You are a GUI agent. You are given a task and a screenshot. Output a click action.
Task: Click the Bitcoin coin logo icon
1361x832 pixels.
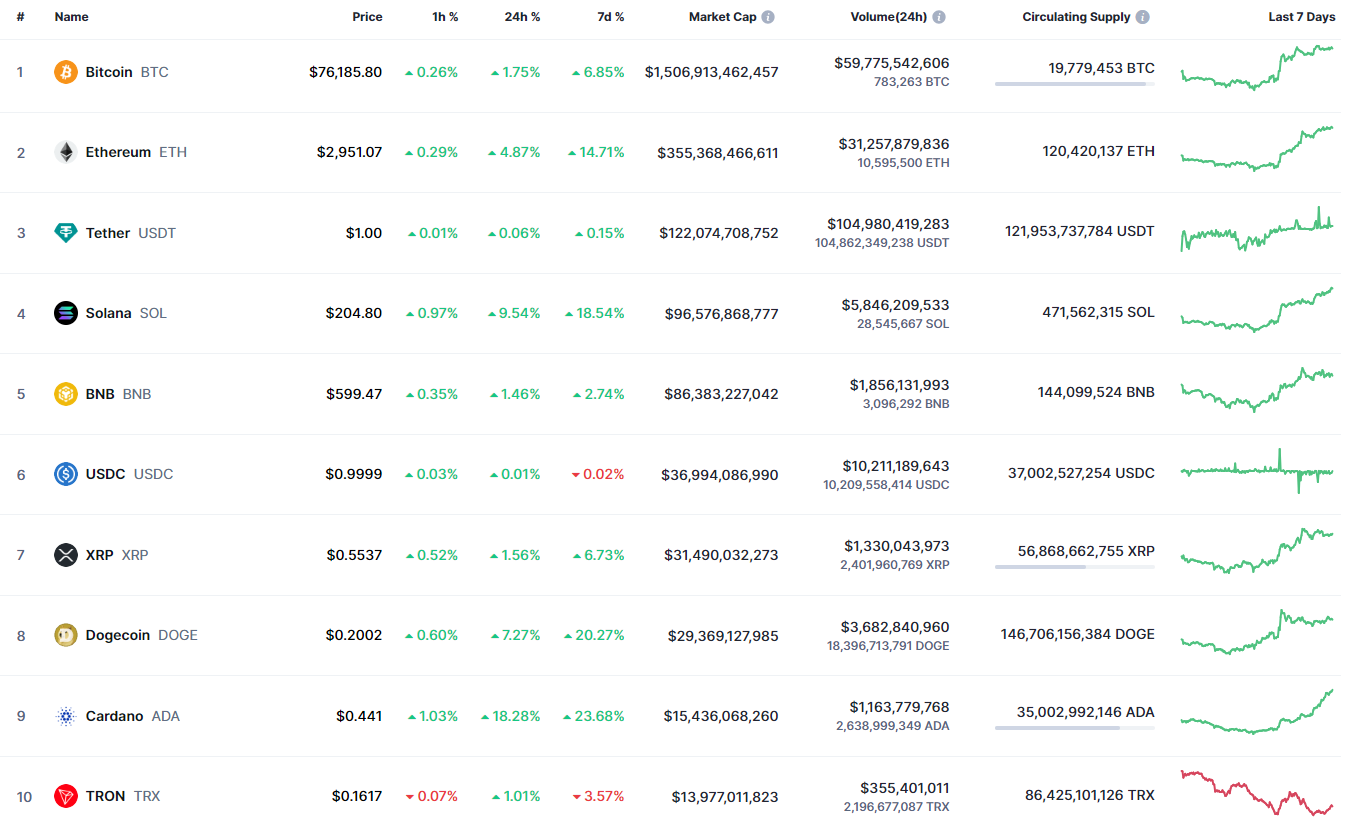point(65,72)
